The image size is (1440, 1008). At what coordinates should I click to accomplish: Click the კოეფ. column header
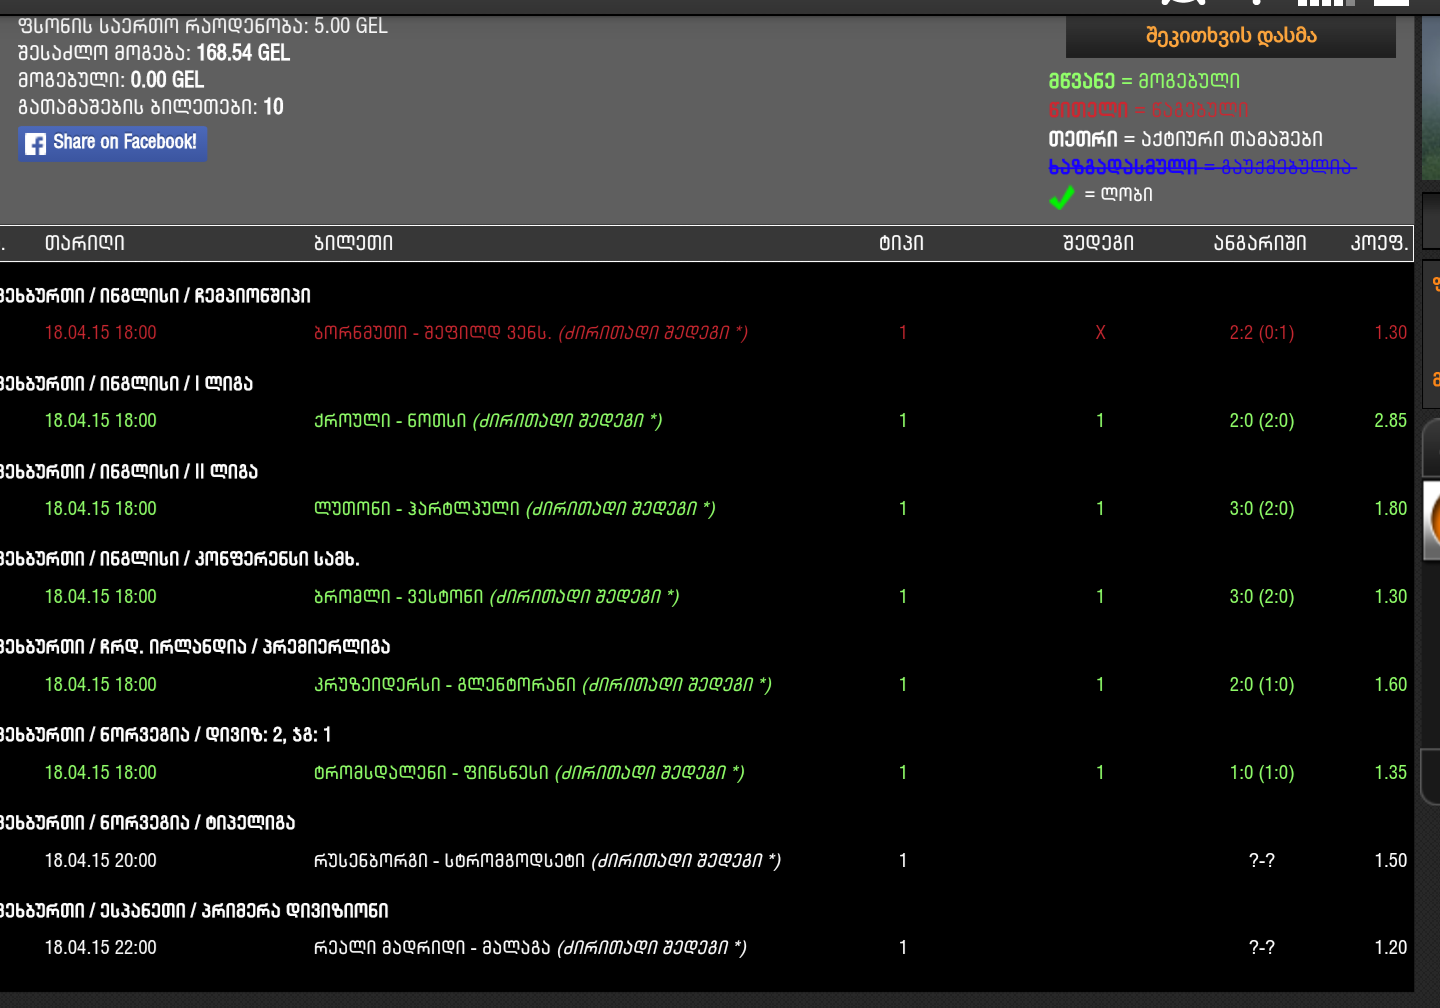point(1379,243)
